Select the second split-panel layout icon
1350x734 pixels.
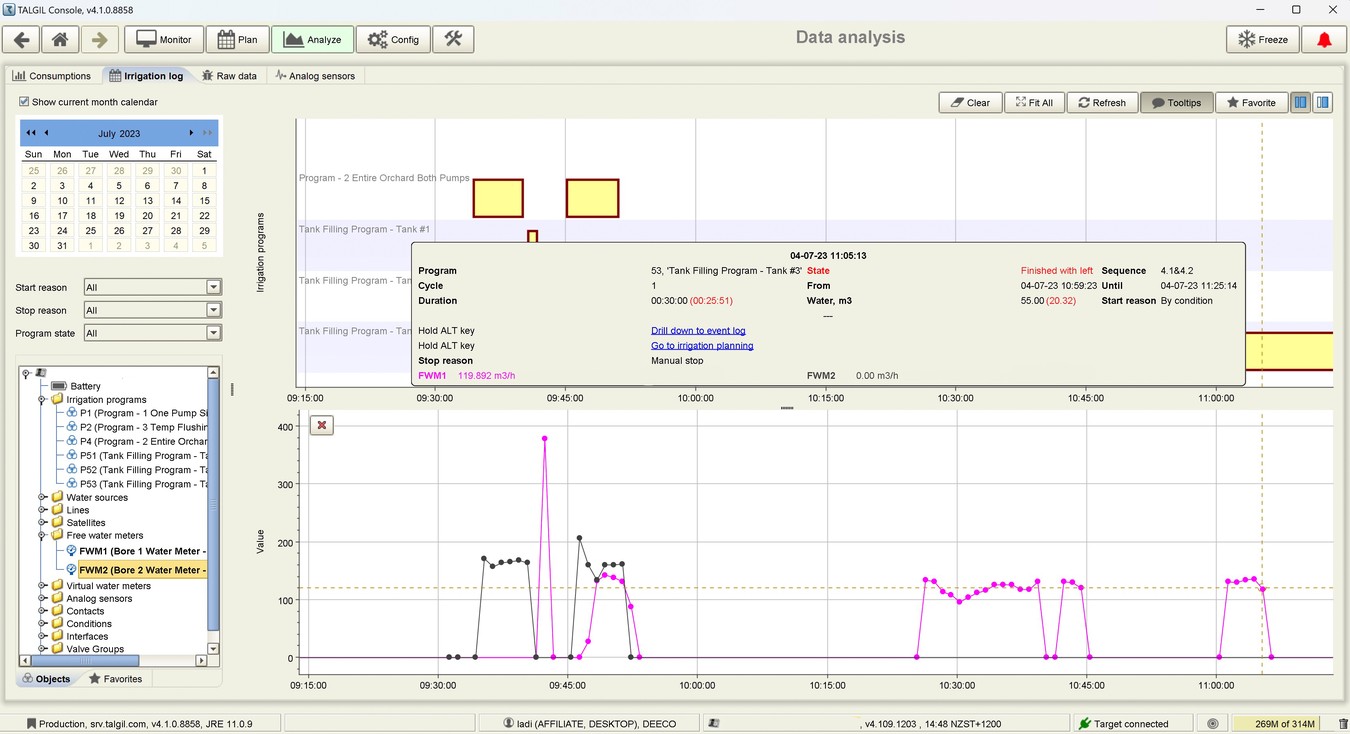click(x=1322, y=102)
